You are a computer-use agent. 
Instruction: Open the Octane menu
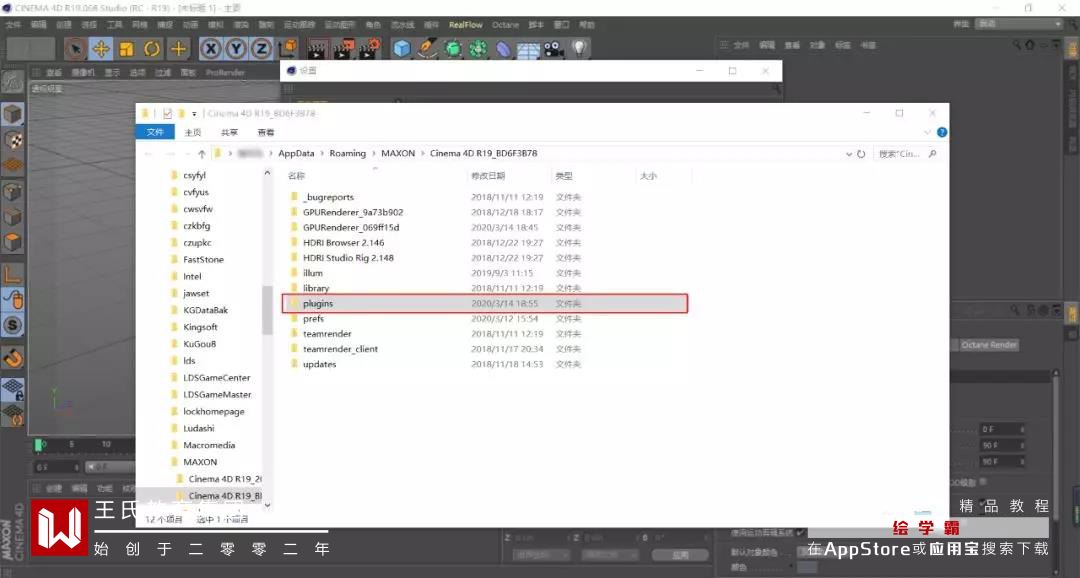click(505, 25)
